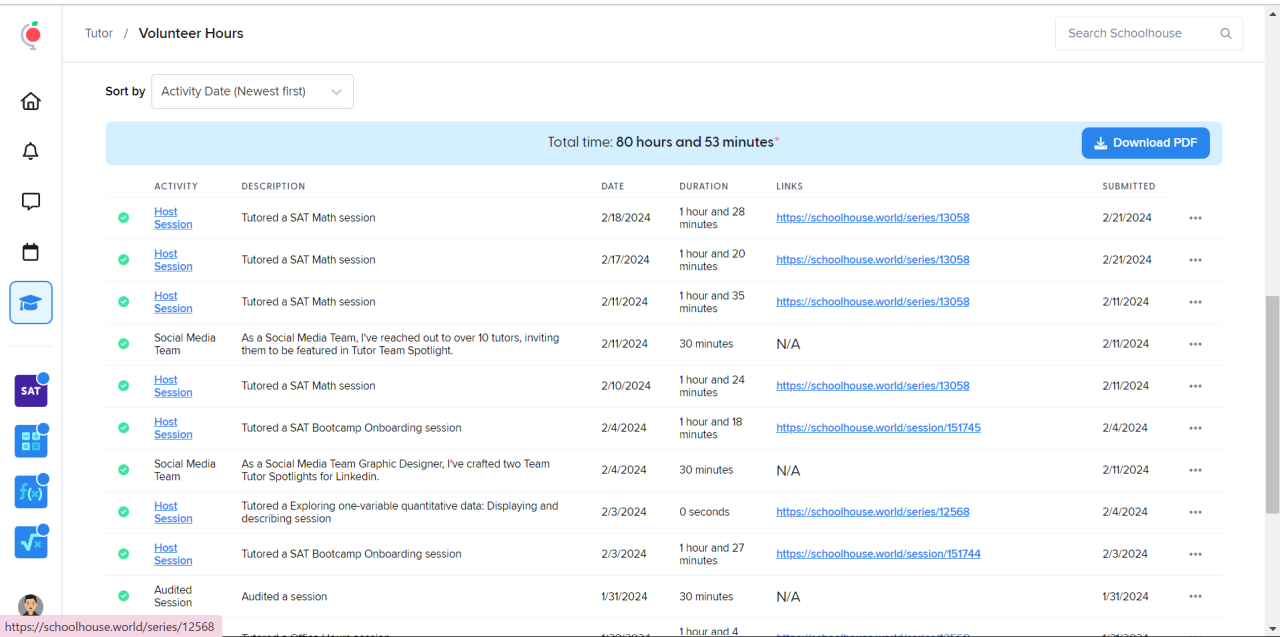Open the SAT subject shortcut

(x=31, y=391)
